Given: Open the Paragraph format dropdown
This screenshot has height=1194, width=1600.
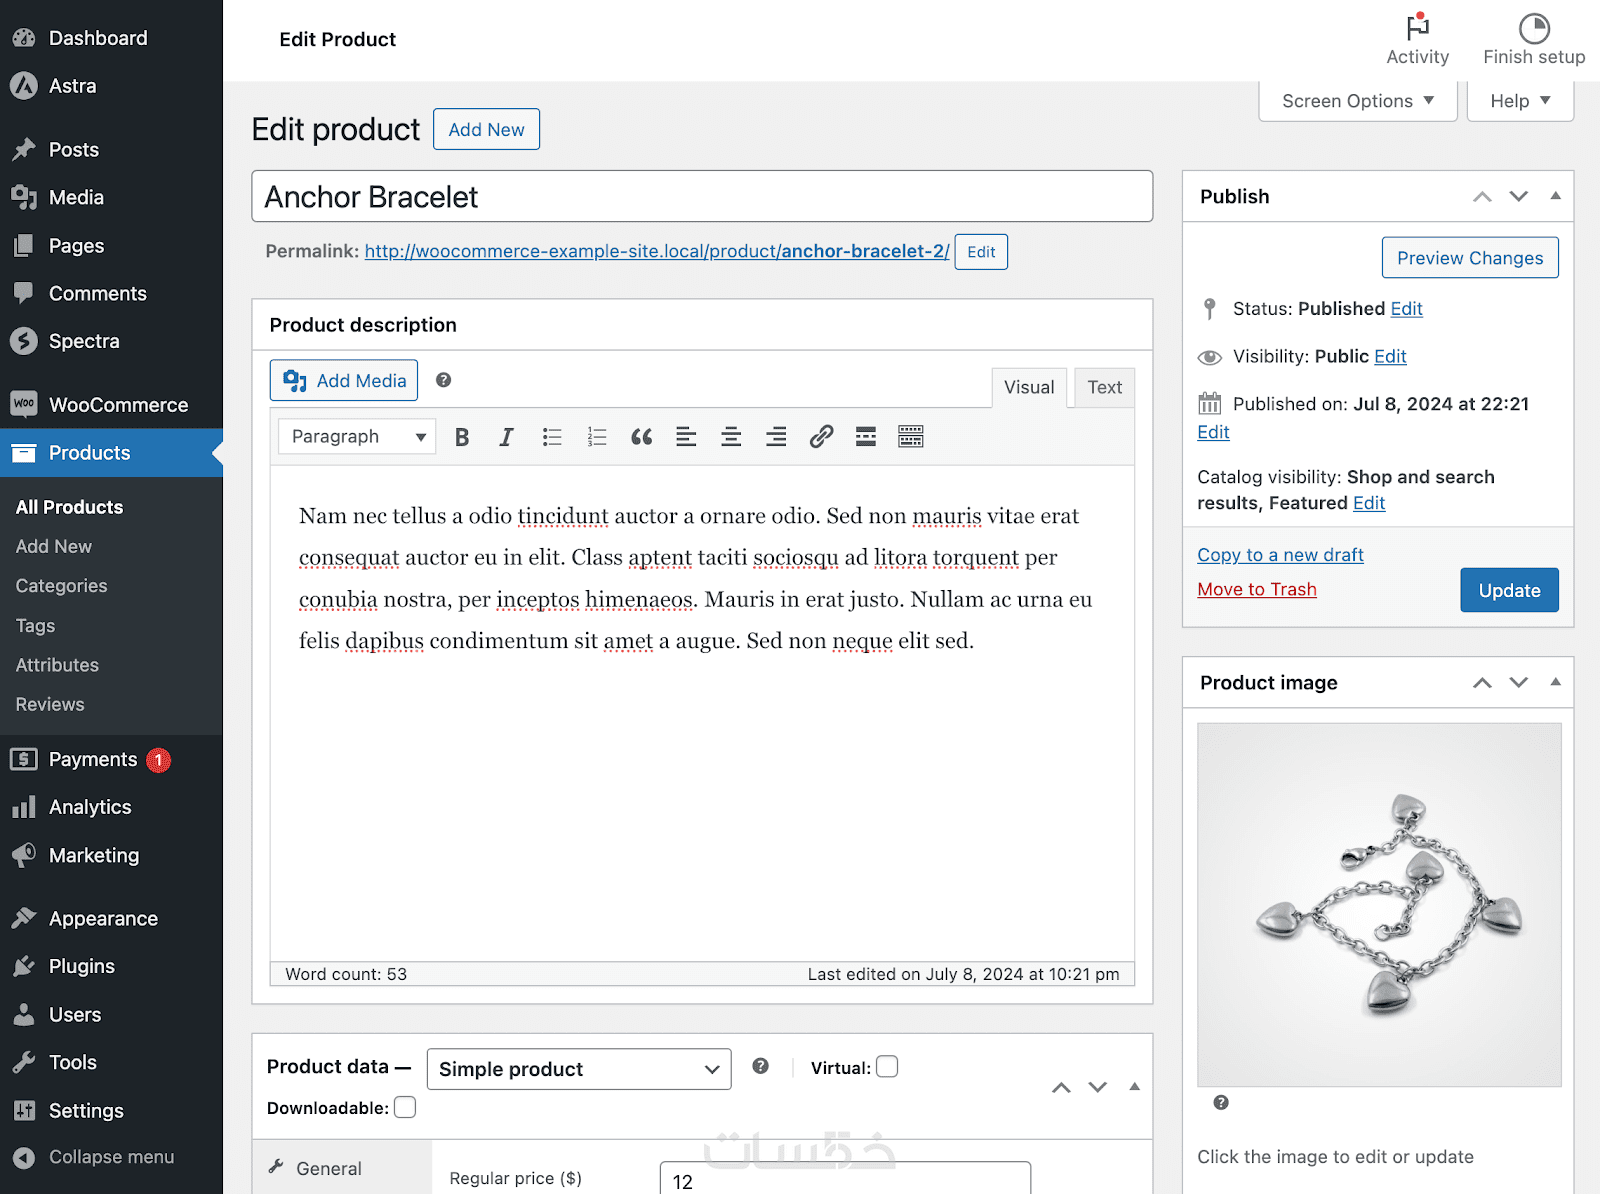Looking at the screenshot, I should (357, 436).
